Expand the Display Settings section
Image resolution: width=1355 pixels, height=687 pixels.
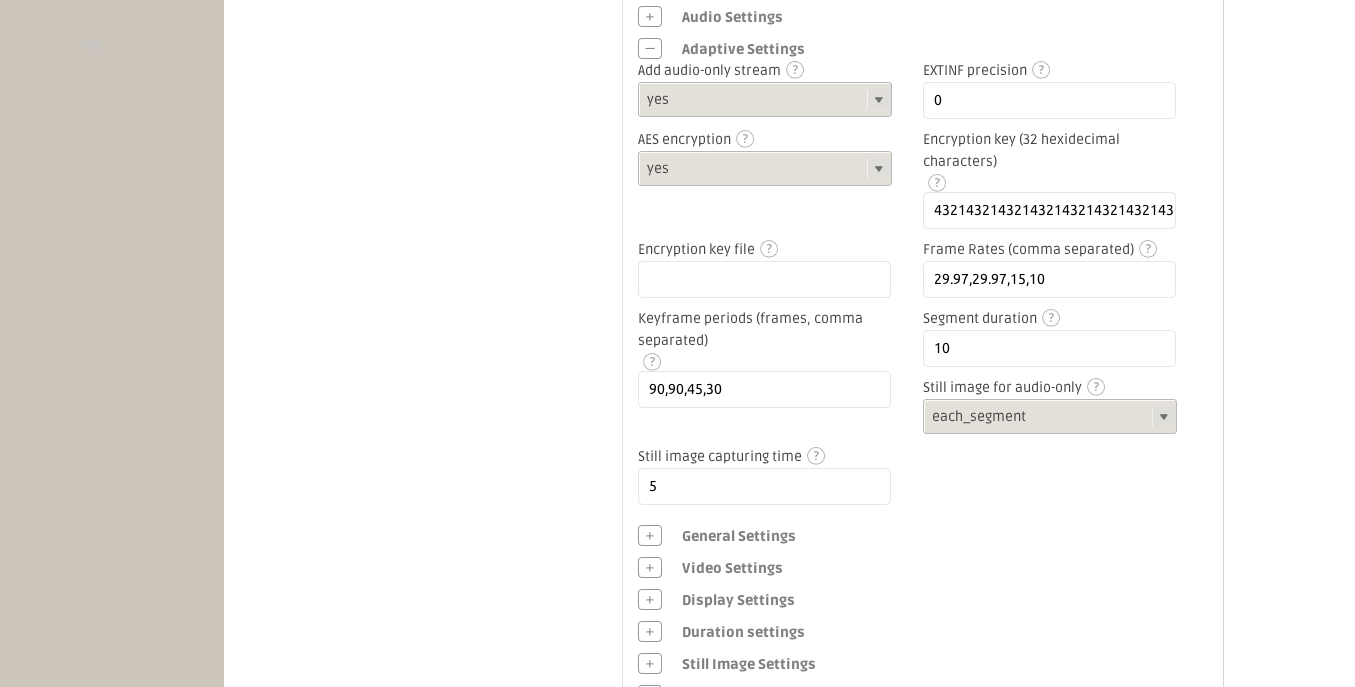tap(650, 600)
